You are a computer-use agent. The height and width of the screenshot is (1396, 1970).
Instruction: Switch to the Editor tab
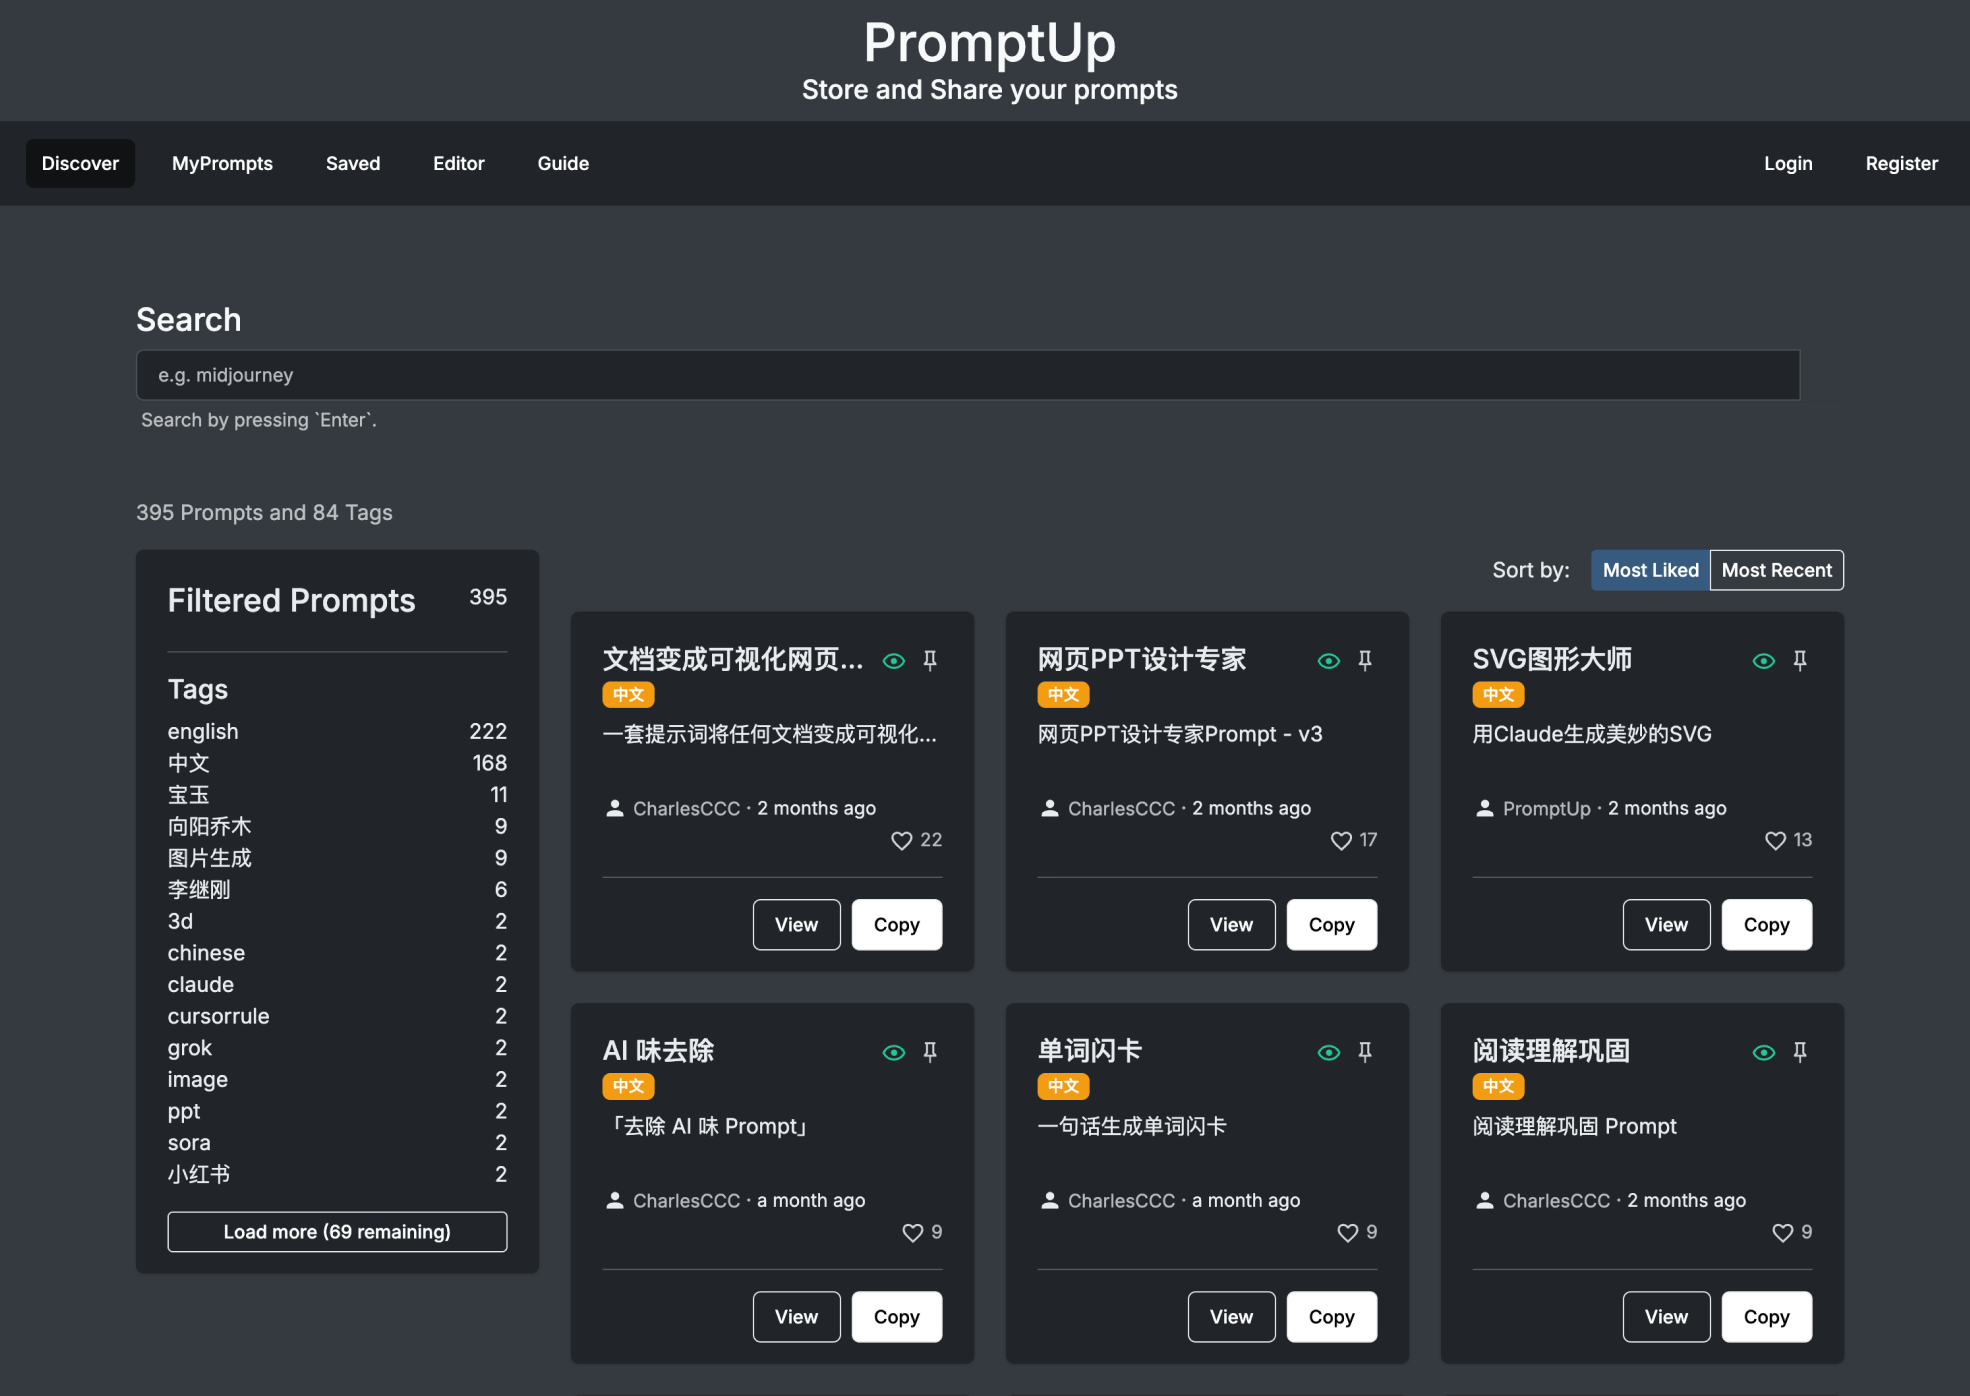(x=459, y=163)
